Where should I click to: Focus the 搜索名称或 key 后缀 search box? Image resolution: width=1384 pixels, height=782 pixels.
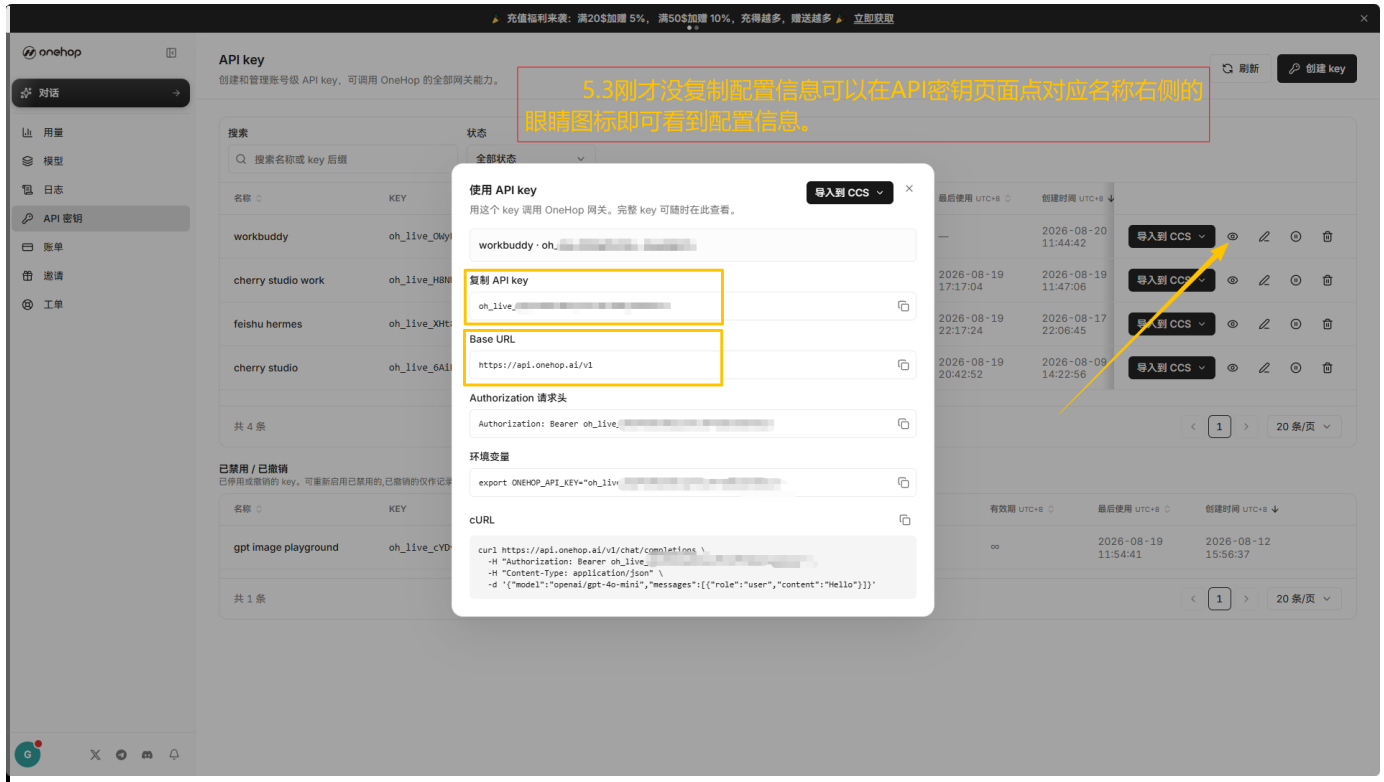tap(342, 159)
